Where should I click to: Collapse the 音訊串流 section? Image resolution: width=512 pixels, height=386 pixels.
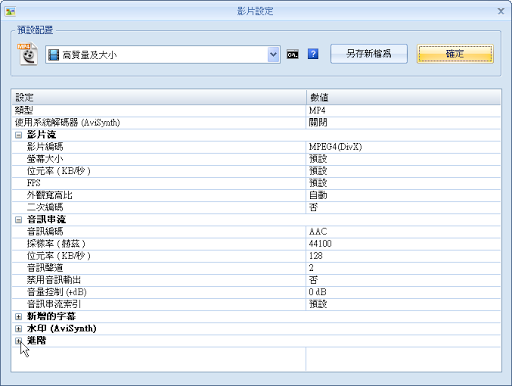coord(19,220)
